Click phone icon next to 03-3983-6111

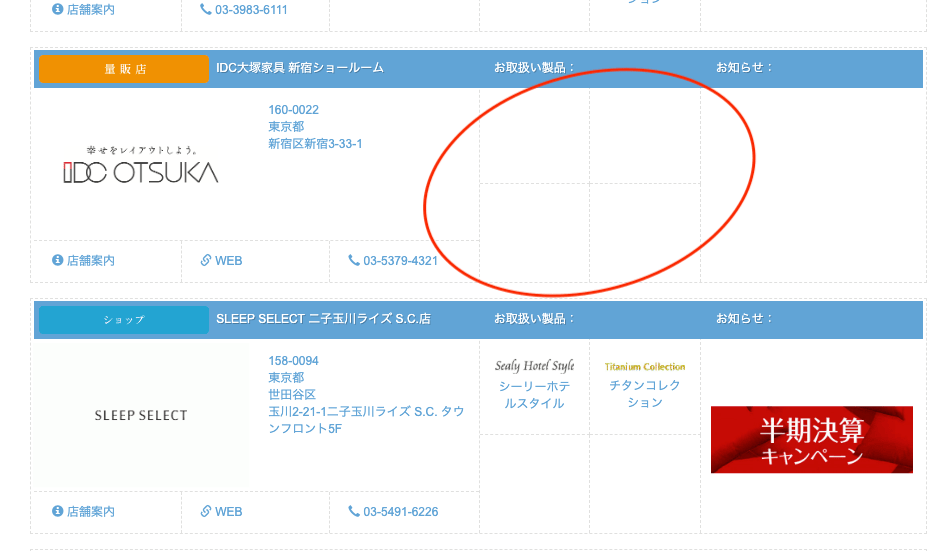[x=205, y=9]
